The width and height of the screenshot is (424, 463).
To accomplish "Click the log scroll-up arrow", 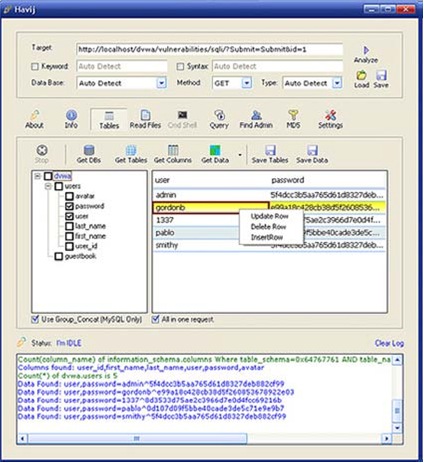I will tap(397, 360).
